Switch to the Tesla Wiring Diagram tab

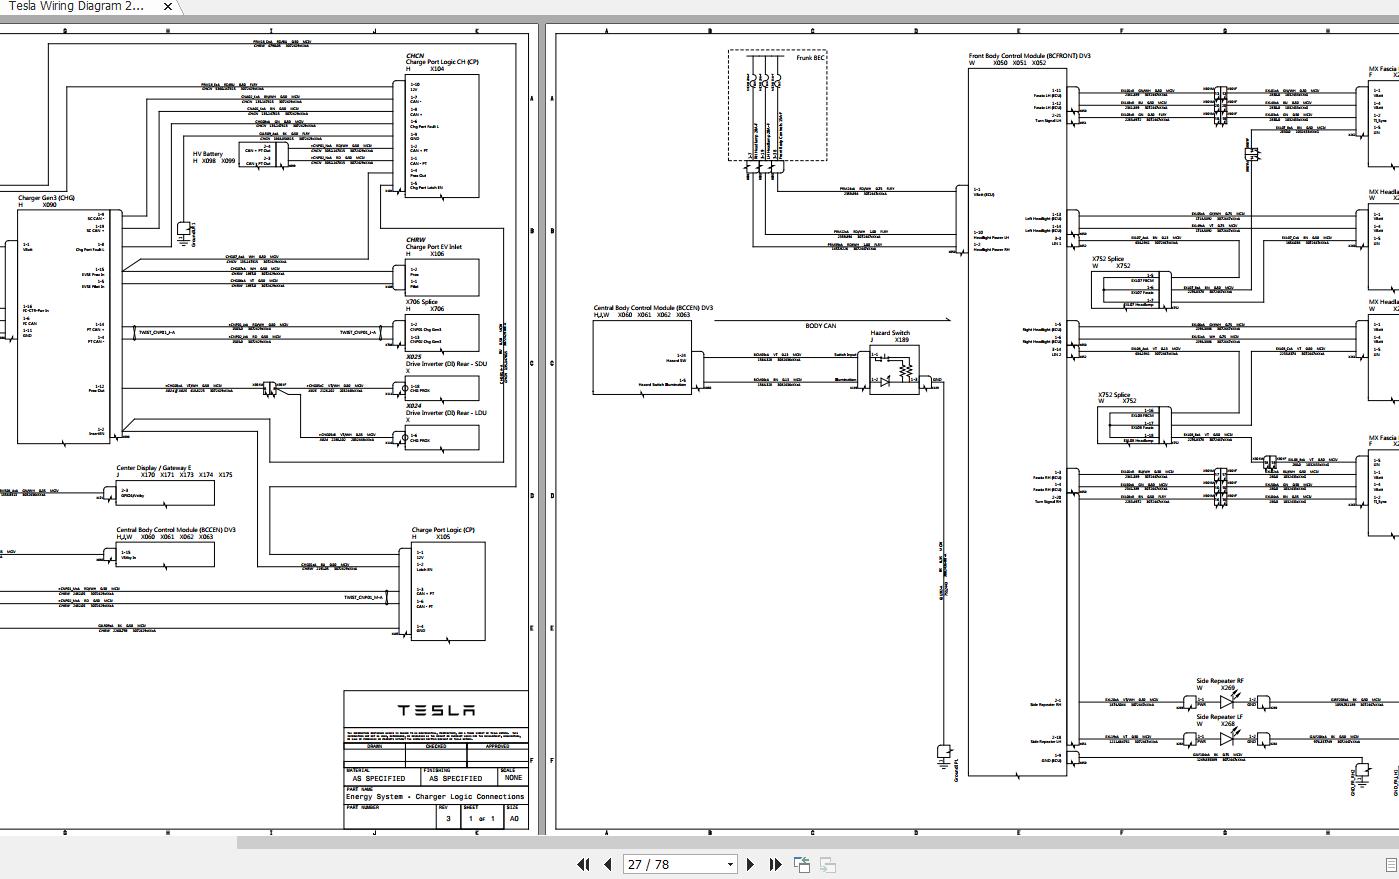click(80, 6)
